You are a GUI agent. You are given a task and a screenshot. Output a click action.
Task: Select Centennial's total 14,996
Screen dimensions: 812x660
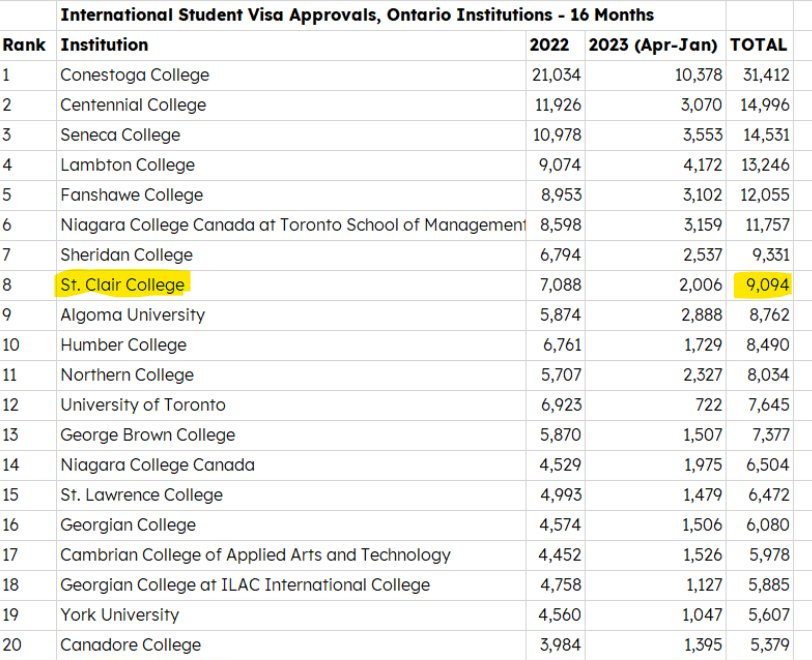pyautogui.click(x=759, y=105)
